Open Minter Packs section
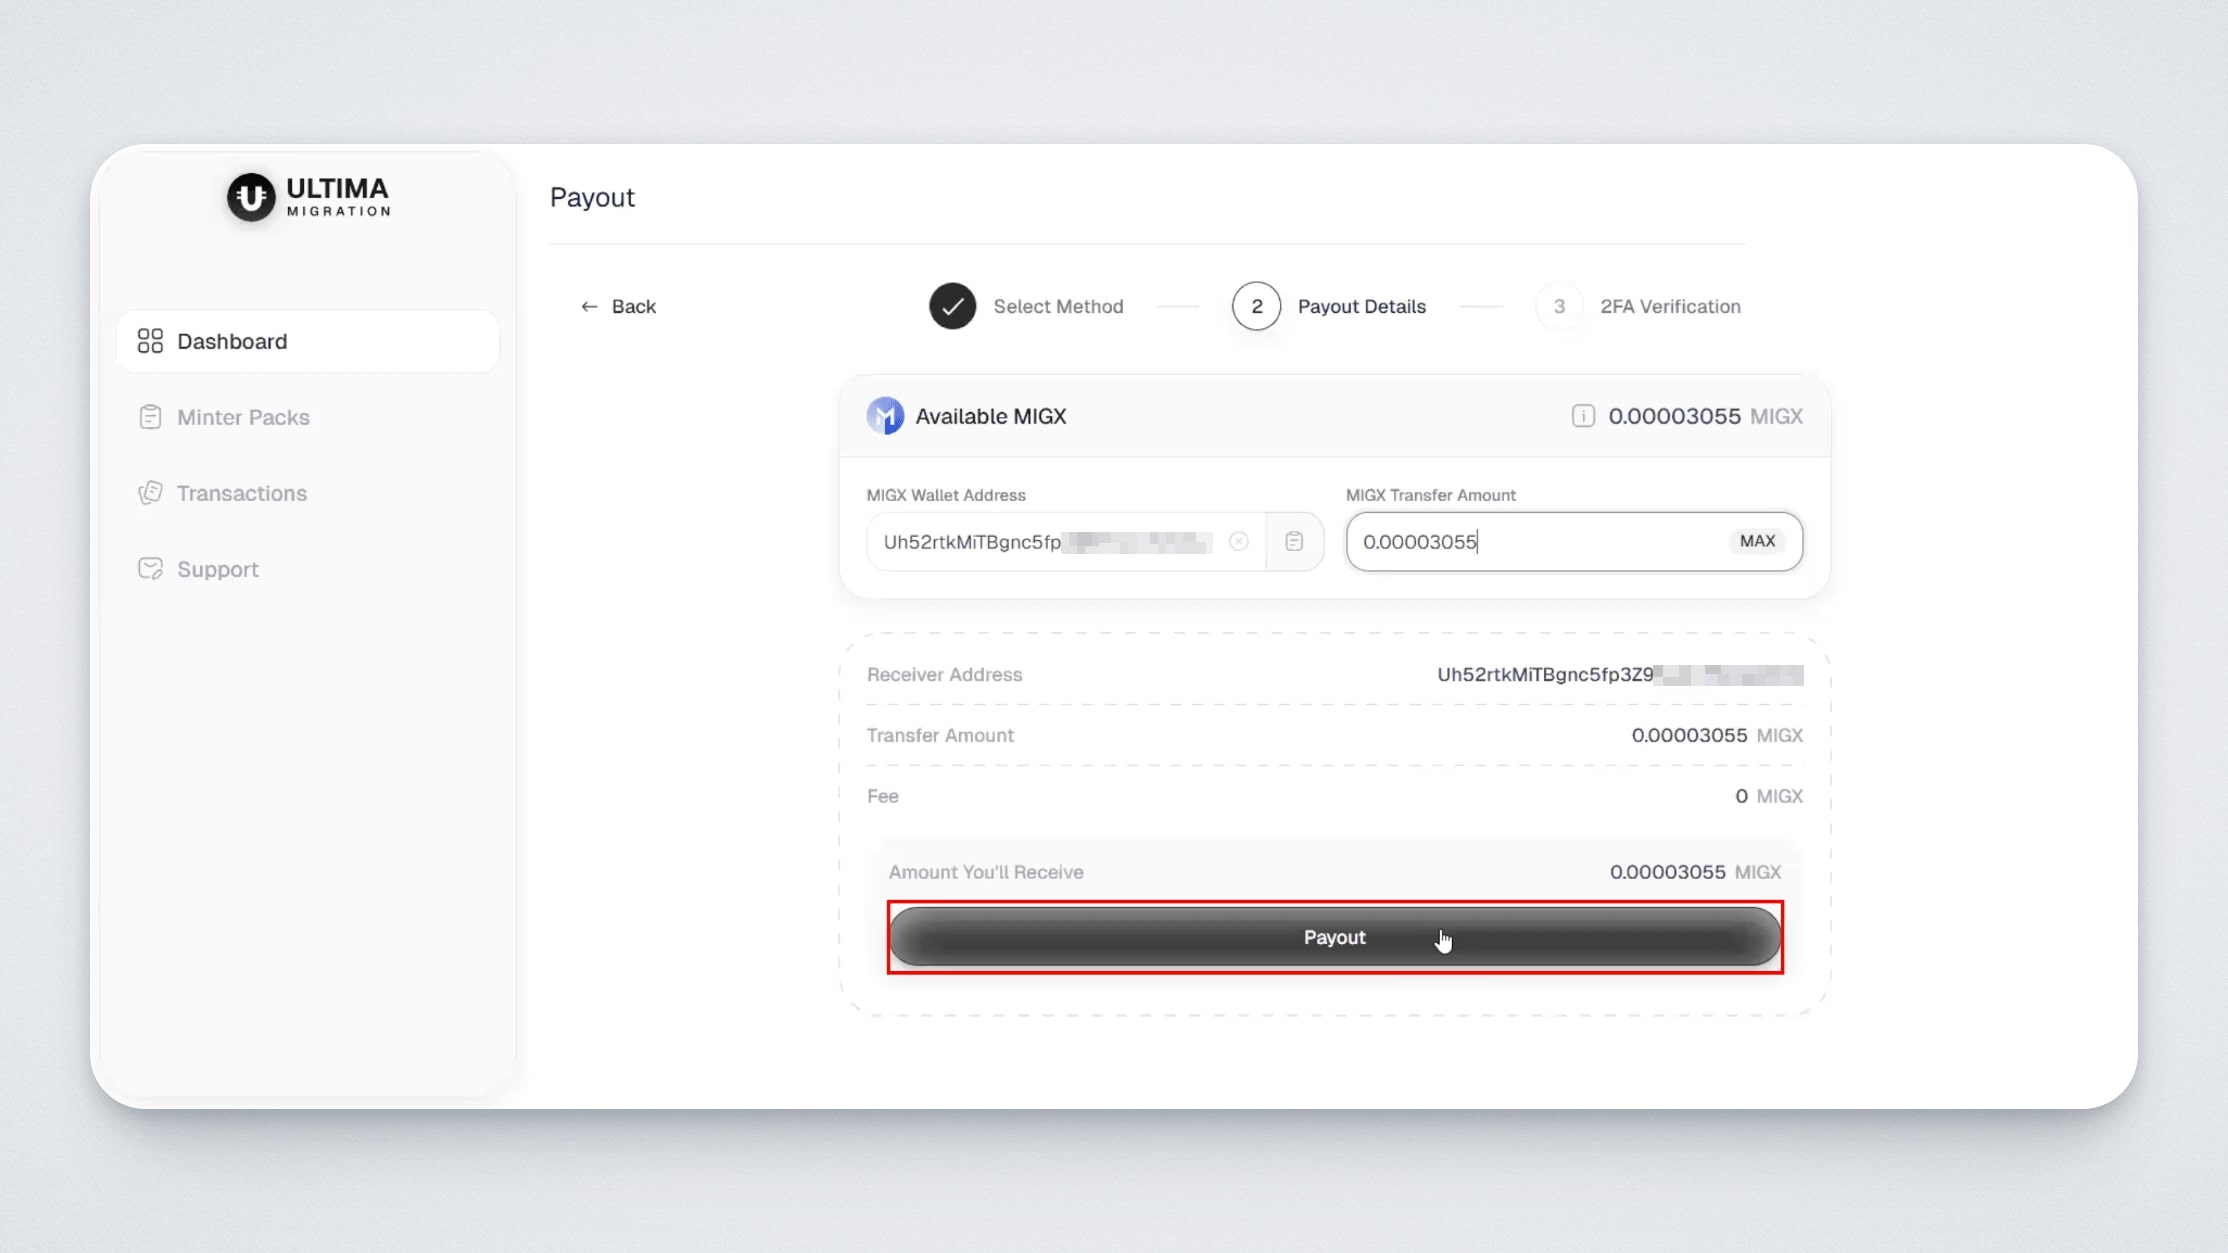 click(x=243, y=417)
